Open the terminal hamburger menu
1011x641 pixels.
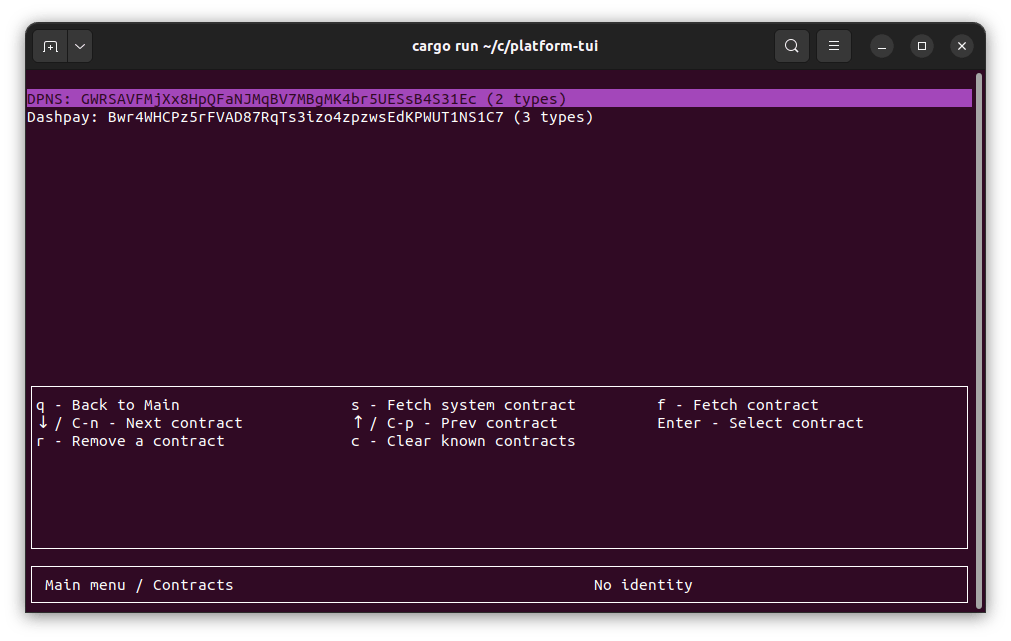[x=834, y=46]
